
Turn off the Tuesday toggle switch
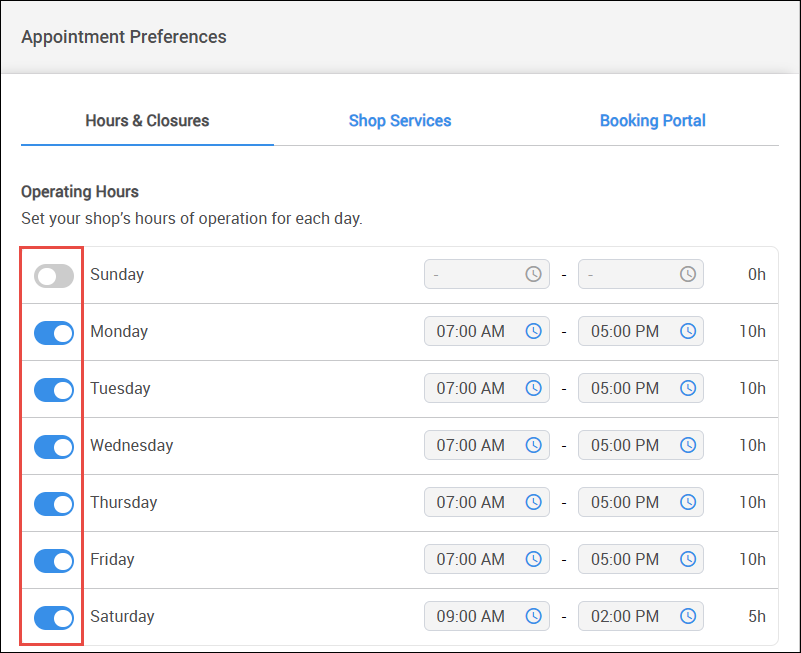pyautogui.click(x=54, y=390)
